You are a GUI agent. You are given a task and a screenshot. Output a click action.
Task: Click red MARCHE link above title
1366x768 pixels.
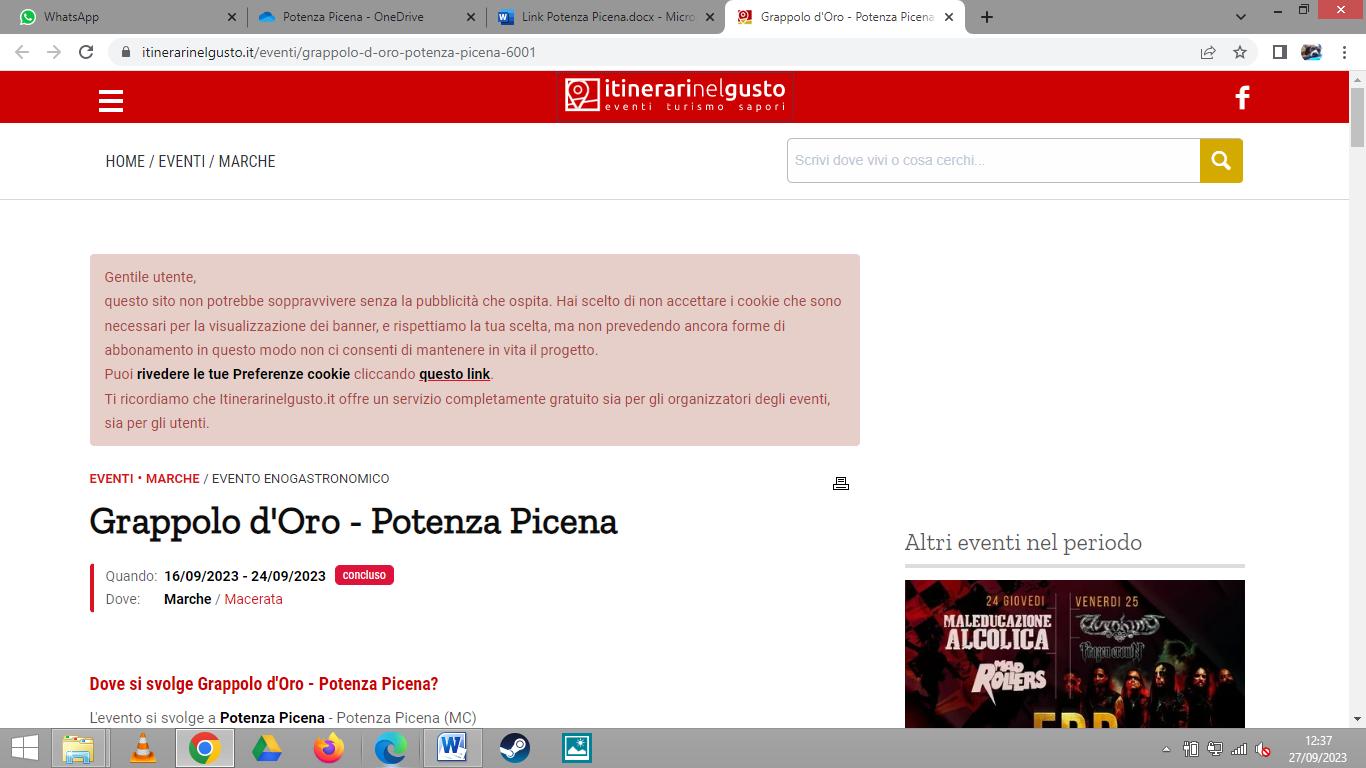pos(173,479)
